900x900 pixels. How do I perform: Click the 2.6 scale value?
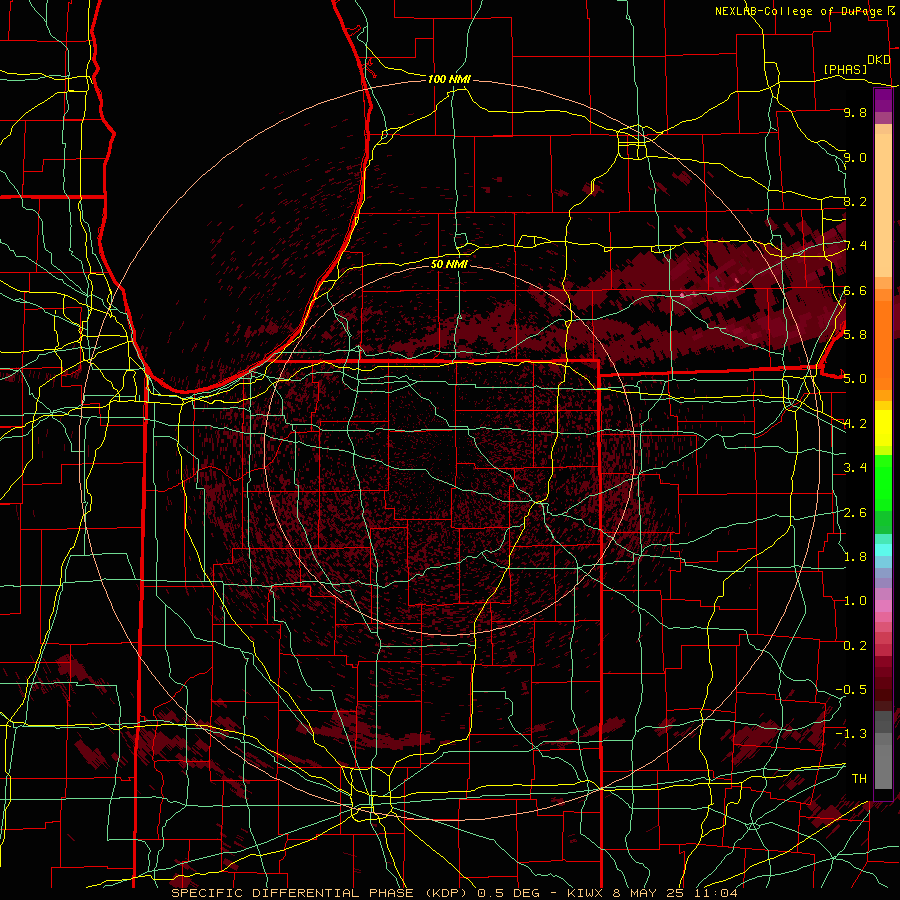coord(855,513)
